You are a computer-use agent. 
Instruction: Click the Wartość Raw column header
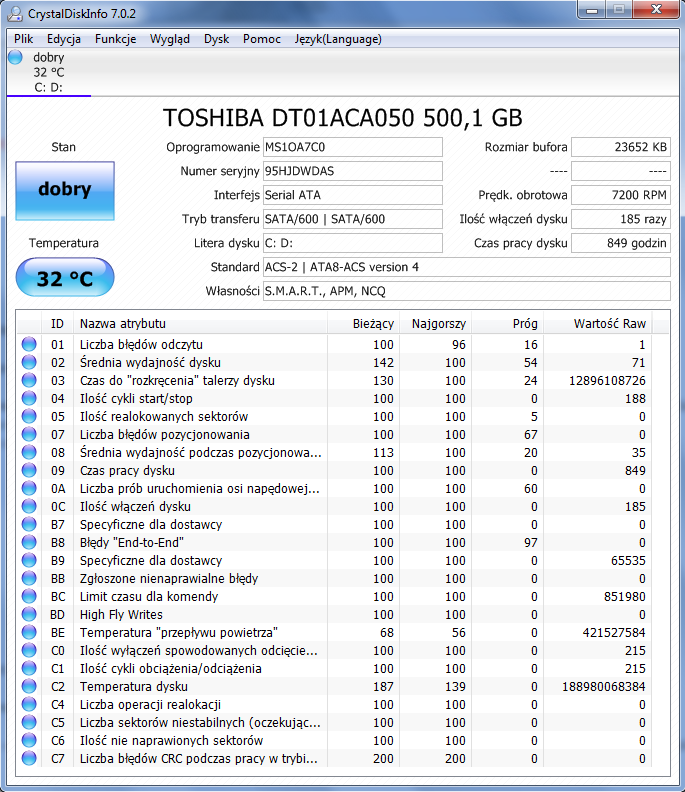(598, 324)
